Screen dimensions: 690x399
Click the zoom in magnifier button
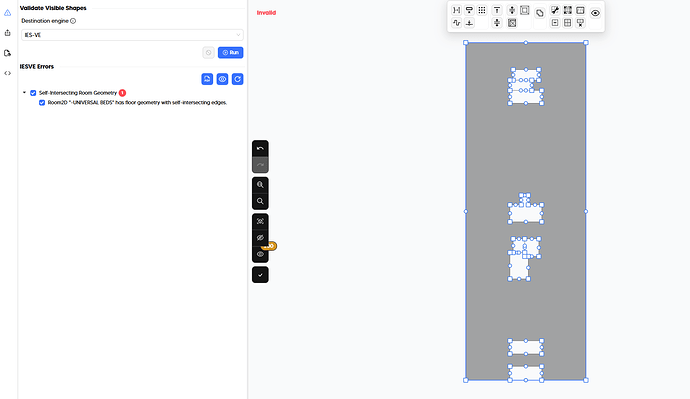(x=260, y=185)
